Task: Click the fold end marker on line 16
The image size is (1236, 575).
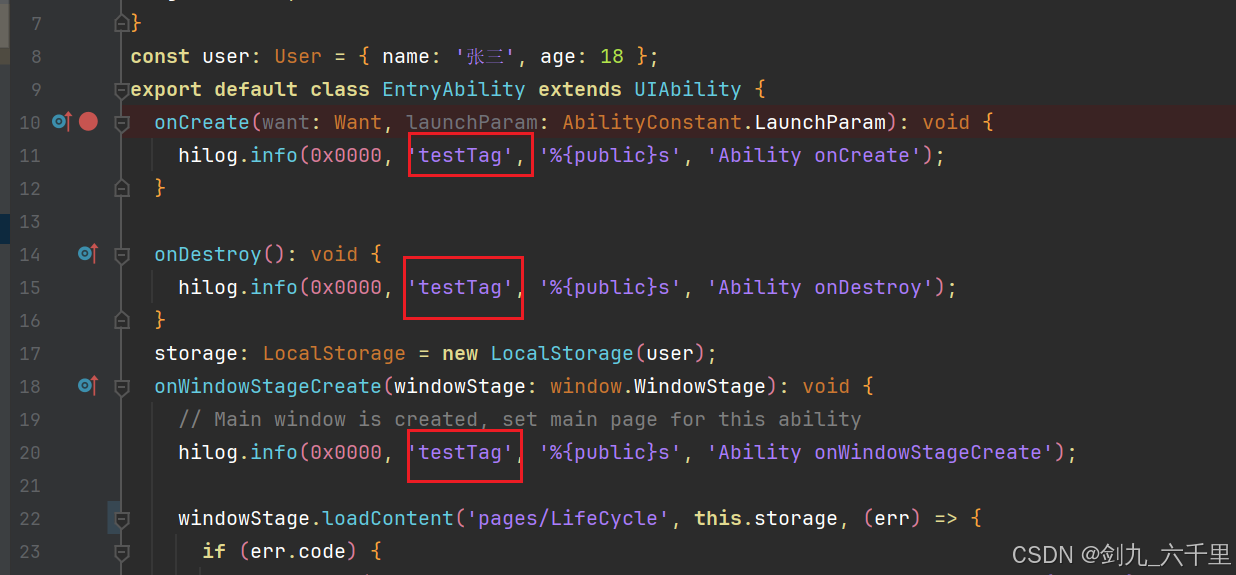Action: (122, 320)
